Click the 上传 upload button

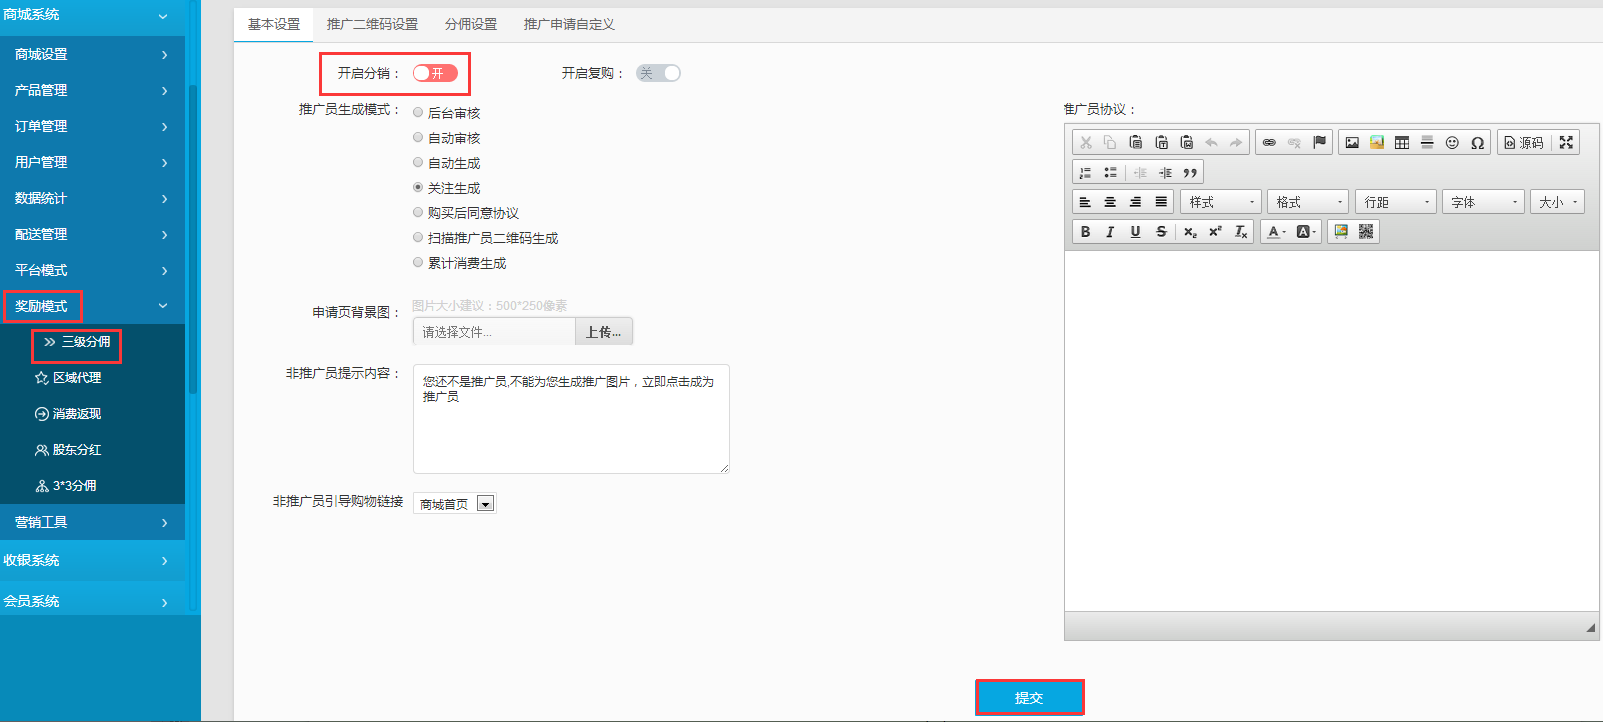[x=604, y=332]
